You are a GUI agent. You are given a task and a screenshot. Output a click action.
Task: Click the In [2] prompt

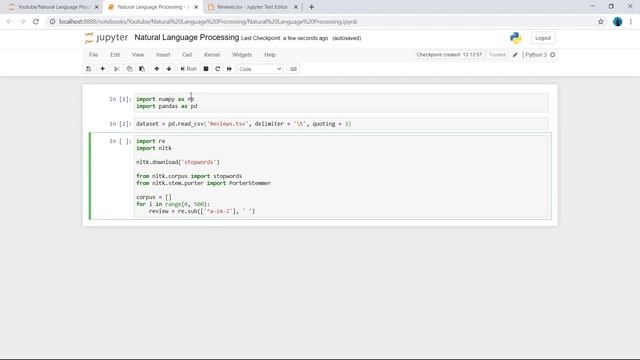(x=120, y=124)
